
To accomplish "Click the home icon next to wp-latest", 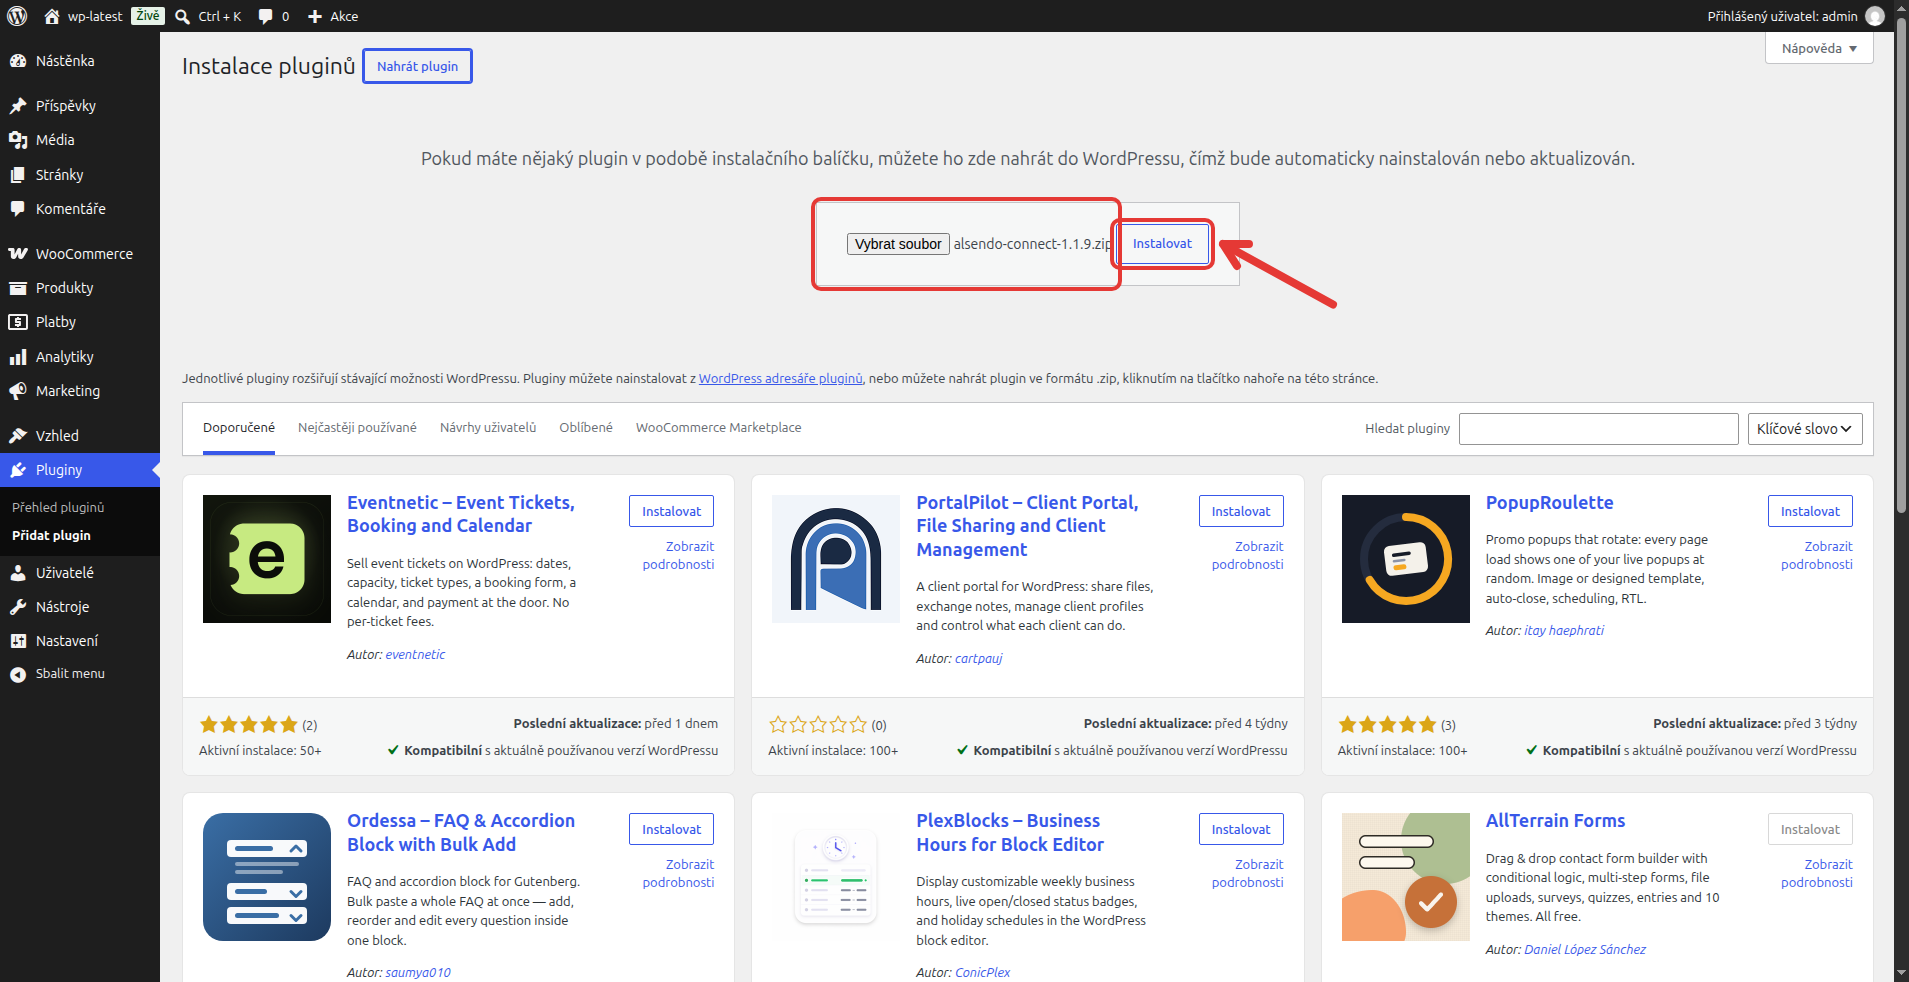I will coord(52,16).
